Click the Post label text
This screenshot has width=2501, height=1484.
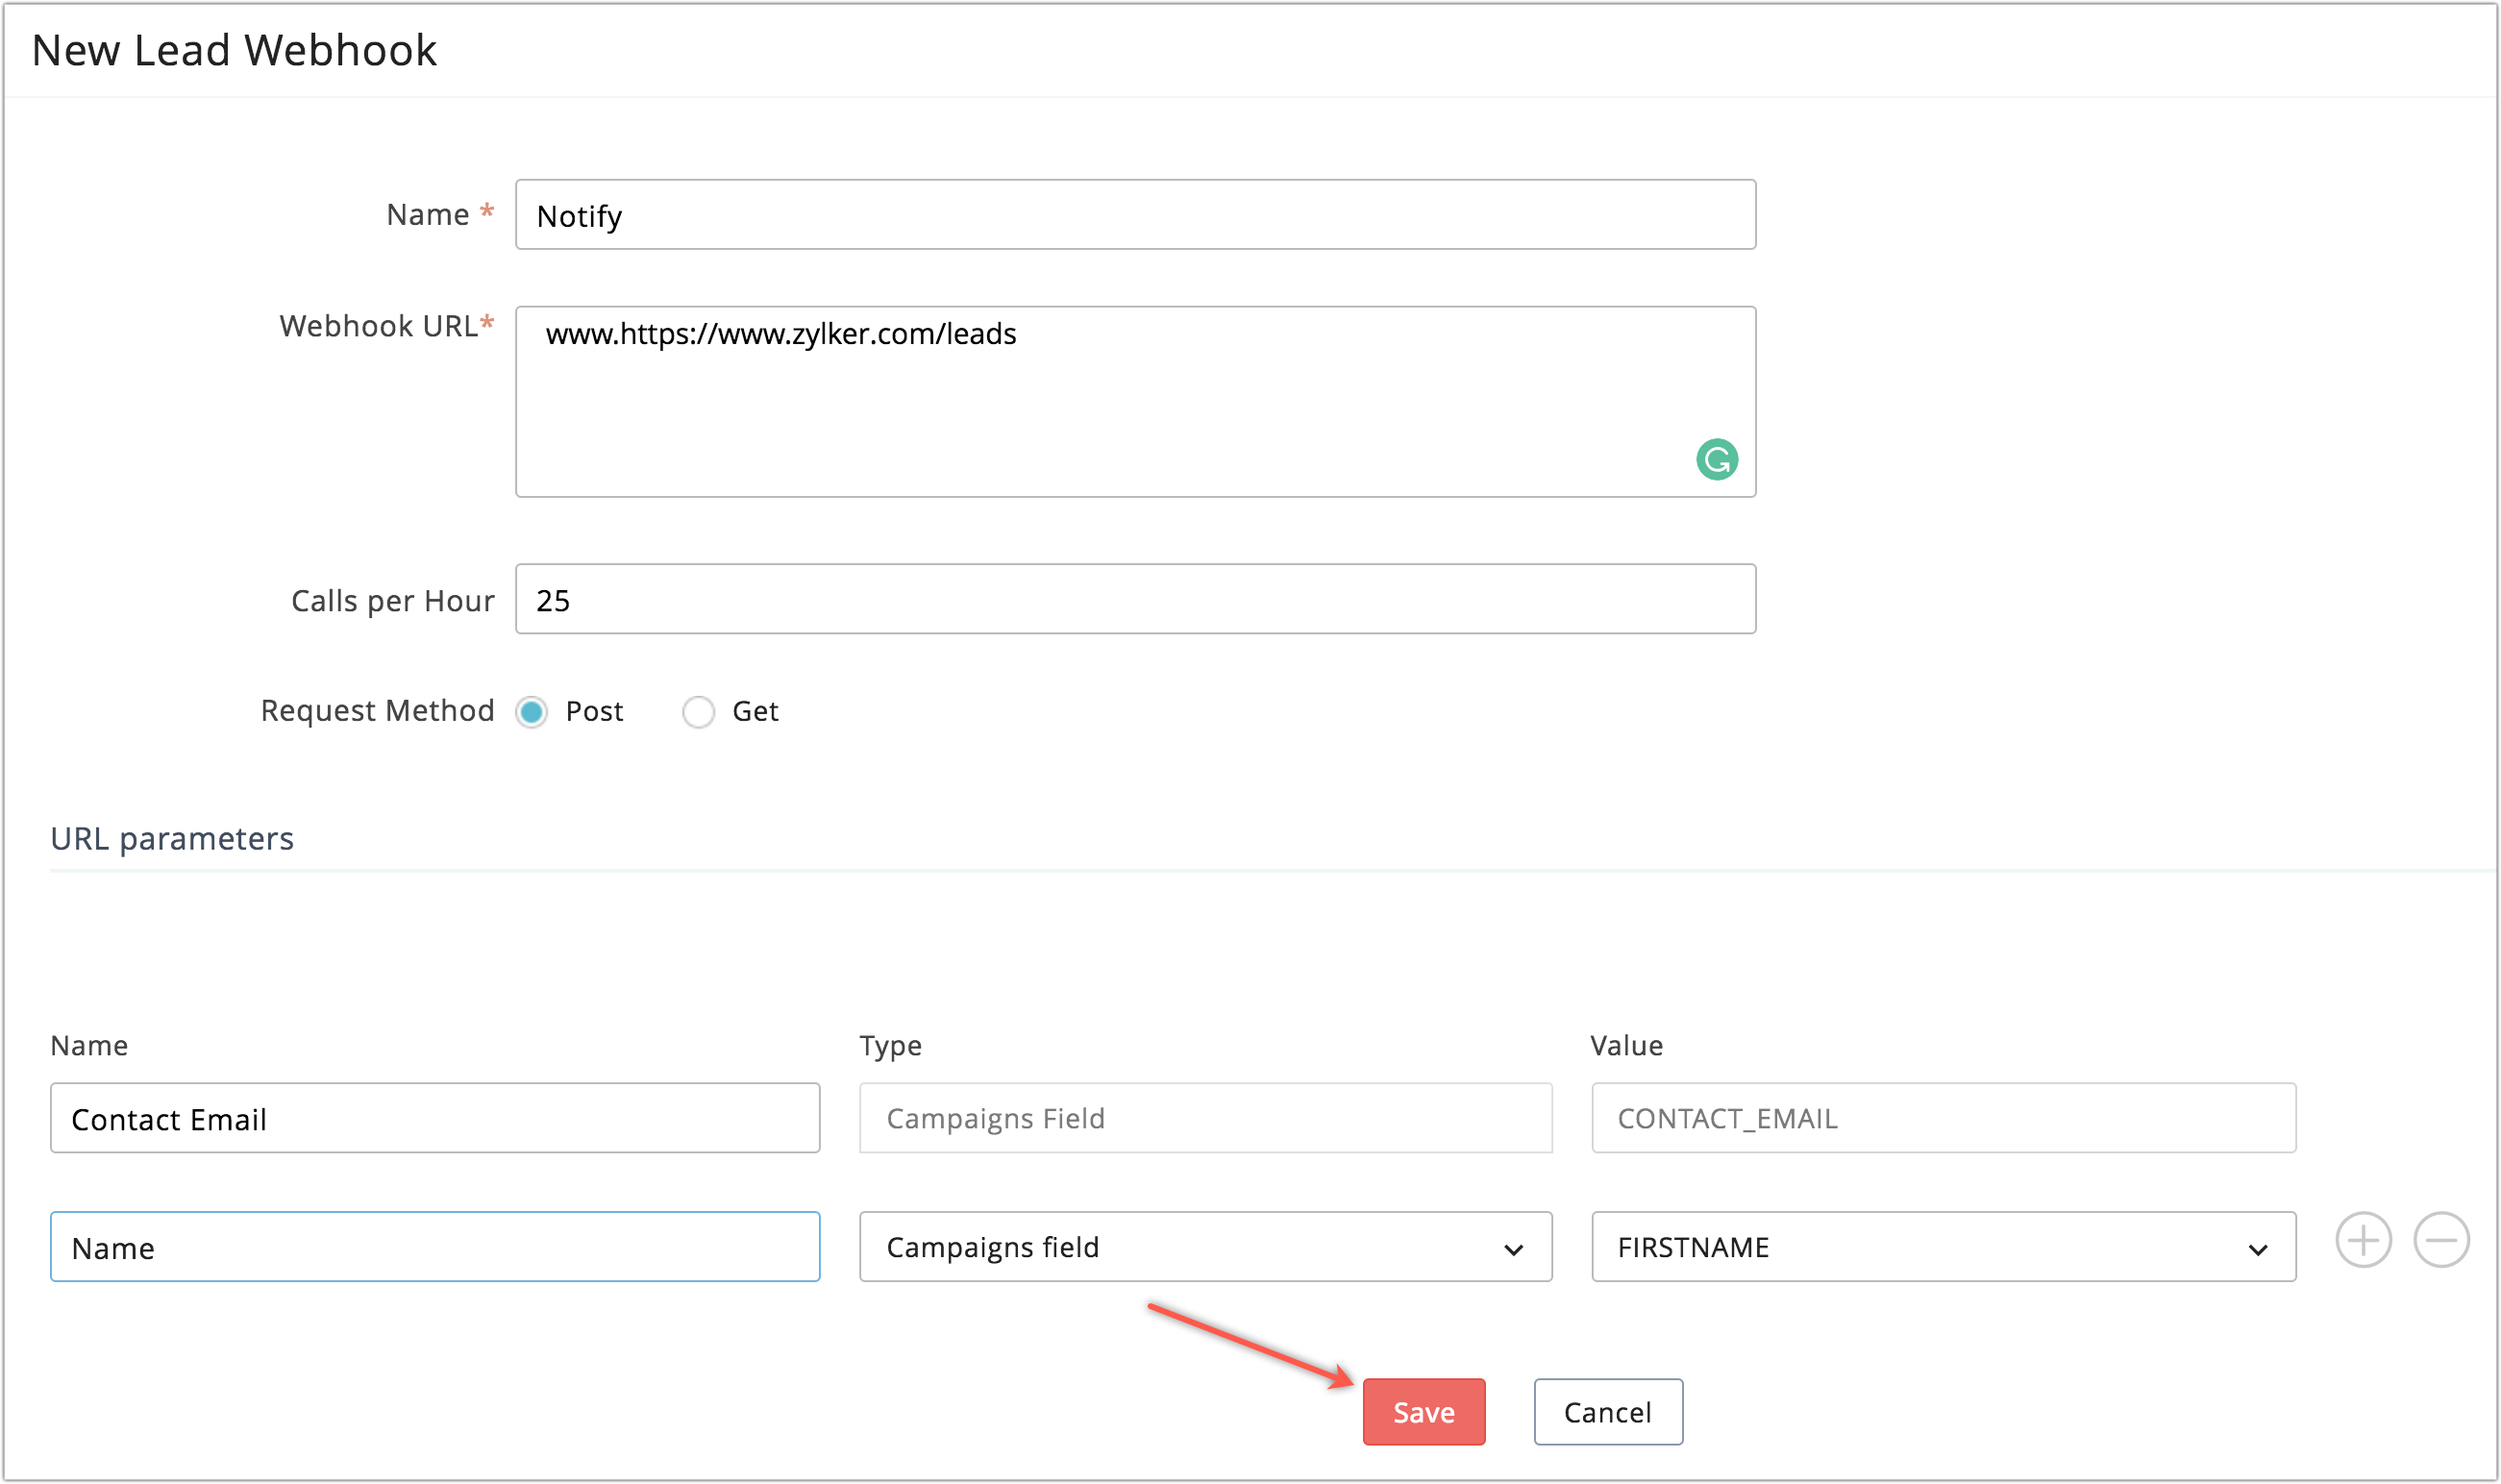pos(594,711)
